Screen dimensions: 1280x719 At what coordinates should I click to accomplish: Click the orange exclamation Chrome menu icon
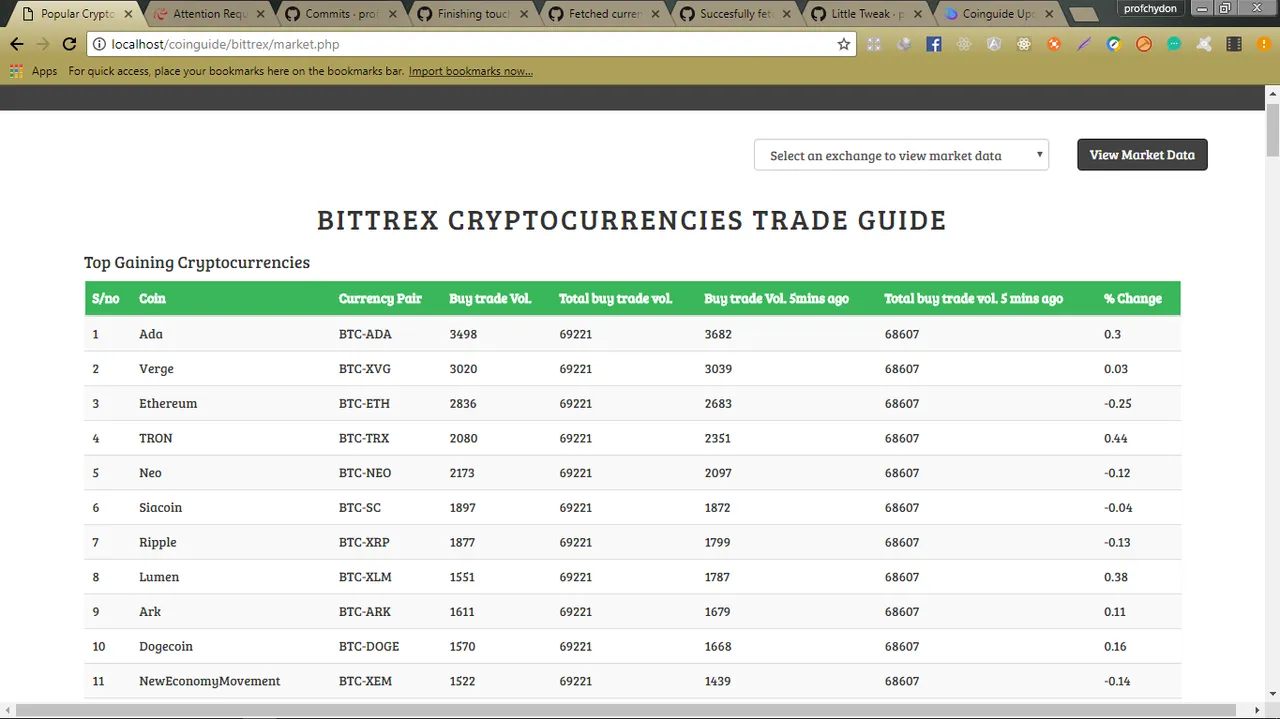[x=1262, y=44]
